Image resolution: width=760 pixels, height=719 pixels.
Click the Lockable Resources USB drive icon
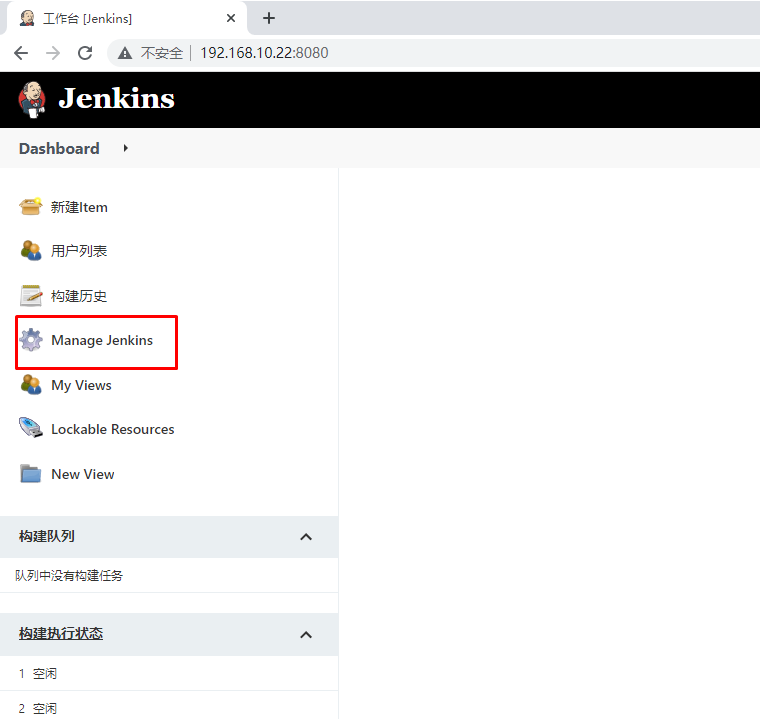point(31,428)
